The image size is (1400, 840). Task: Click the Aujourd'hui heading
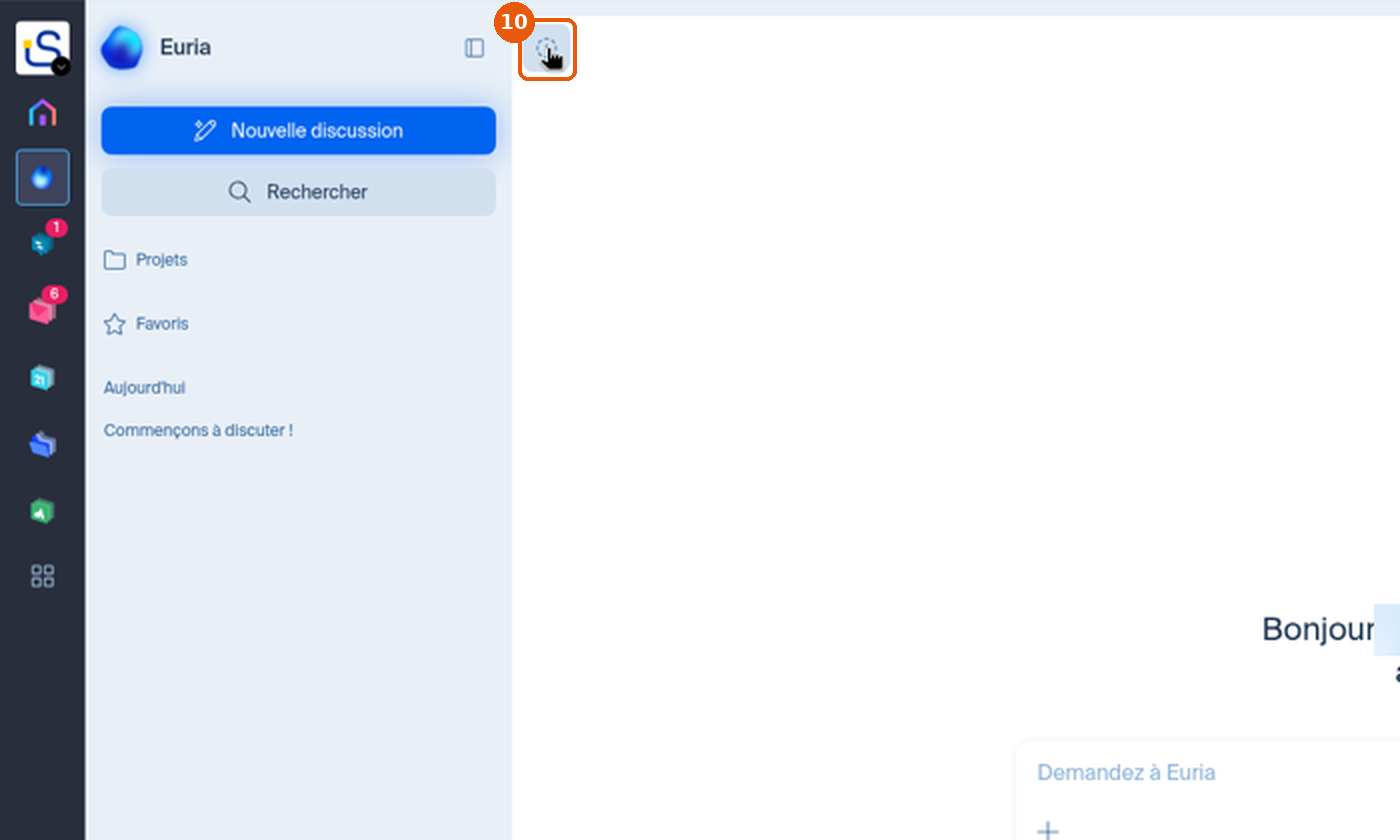click(144, 388)
